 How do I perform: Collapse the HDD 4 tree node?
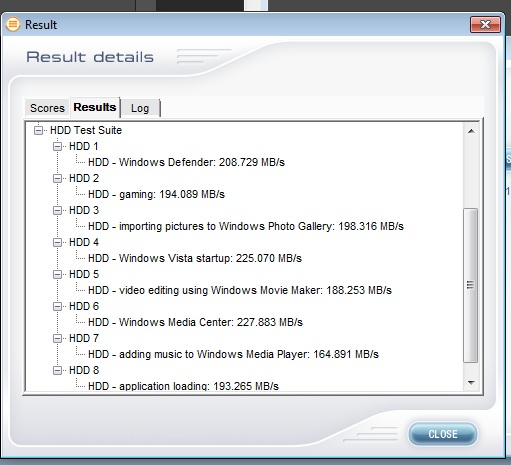(x=58, y=242)
